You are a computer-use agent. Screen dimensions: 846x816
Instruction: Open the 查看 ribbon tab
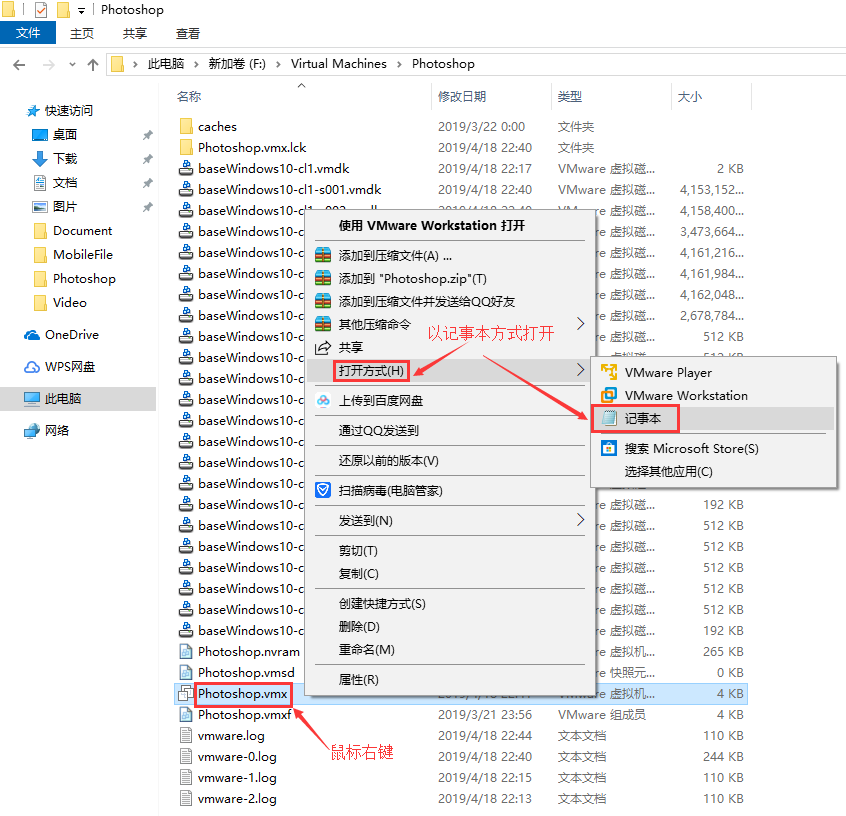[187, 33]
